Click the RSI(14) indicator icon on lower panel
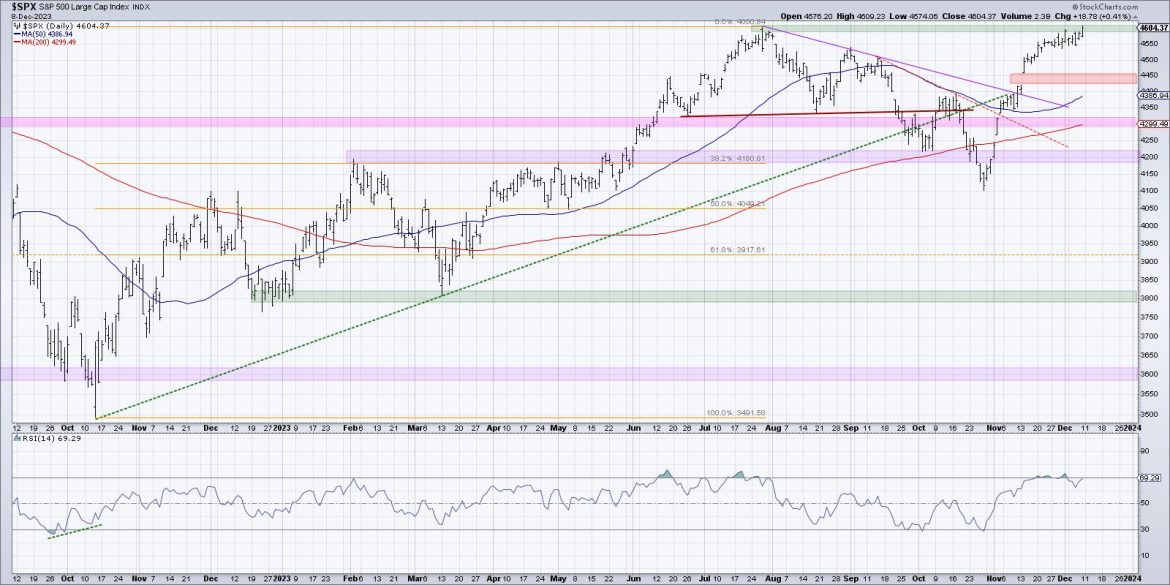This screenshot has height=585, width=1170. [18, 438]
